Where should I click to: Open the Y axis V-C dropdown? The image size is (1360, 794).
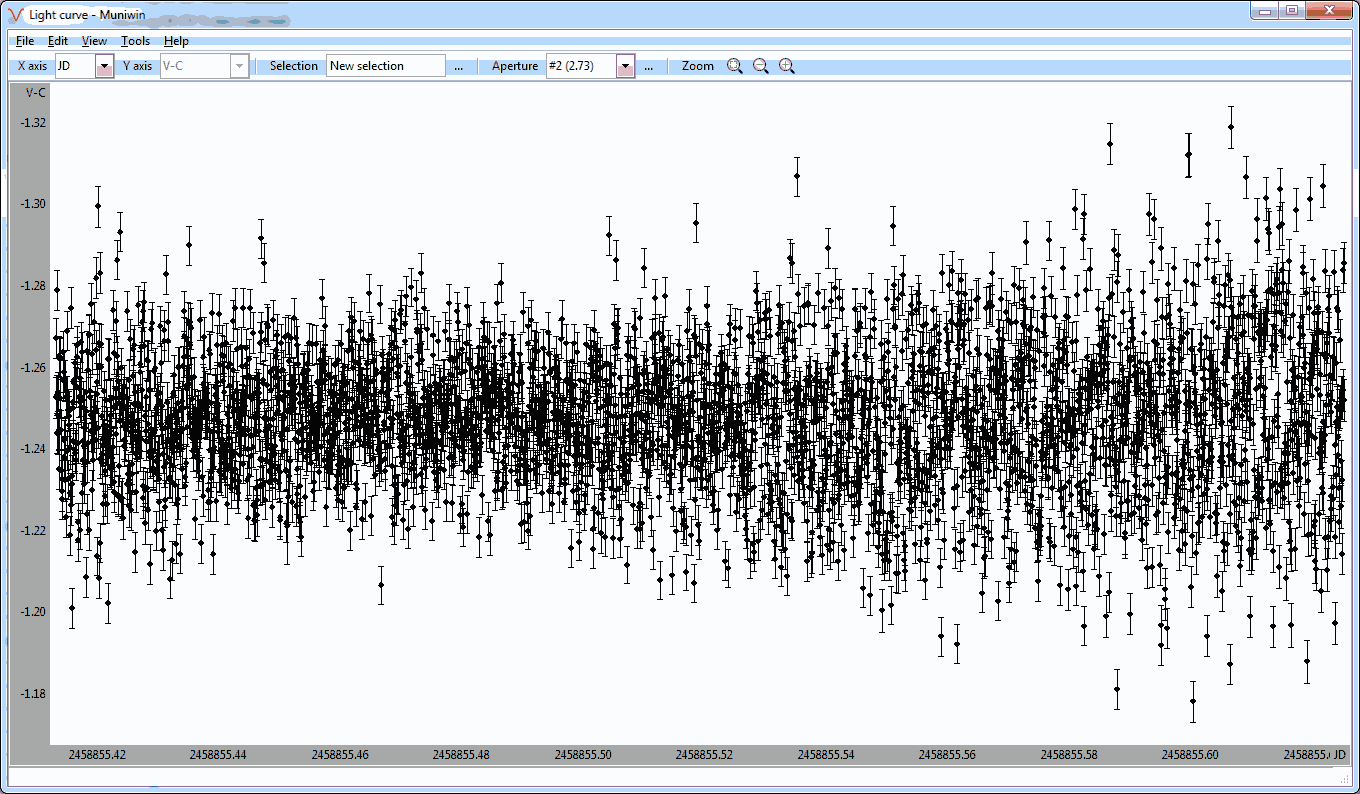[239, 66]
